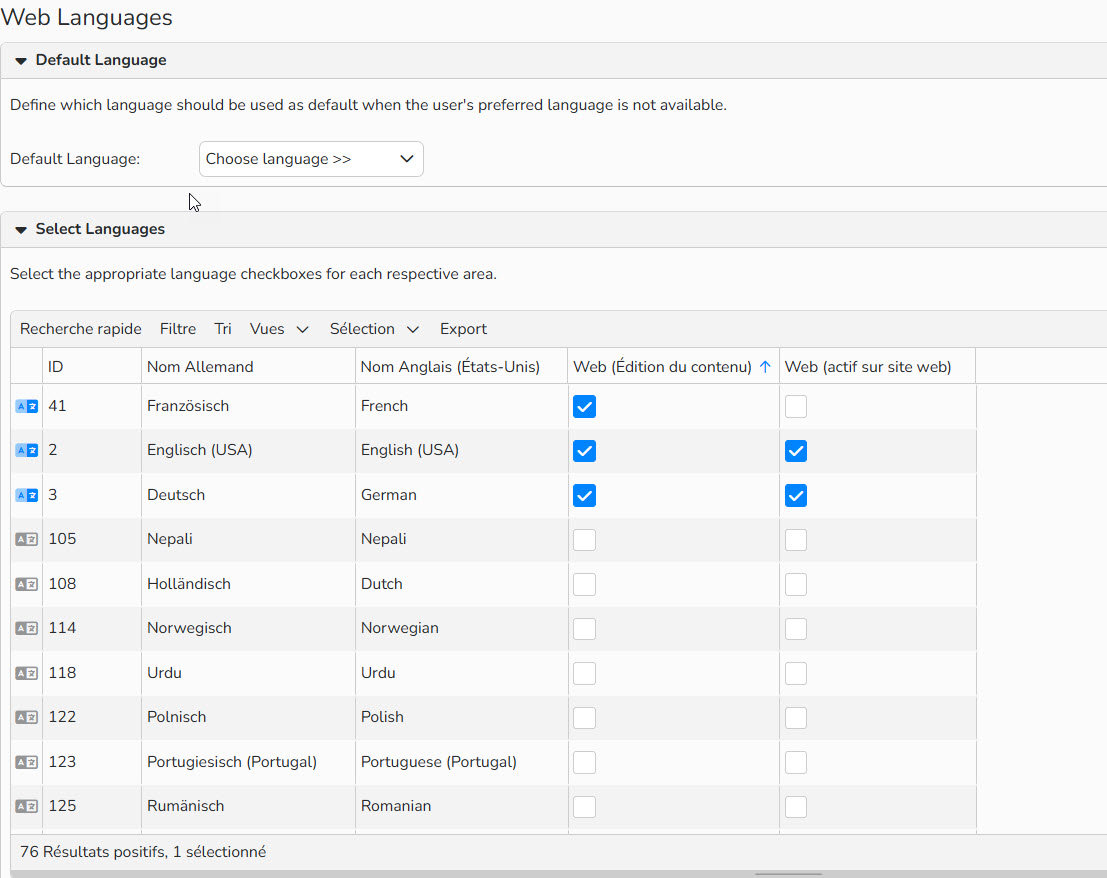
Task: Enable Urdu content editing checkbox
Action: click(585, 673)
